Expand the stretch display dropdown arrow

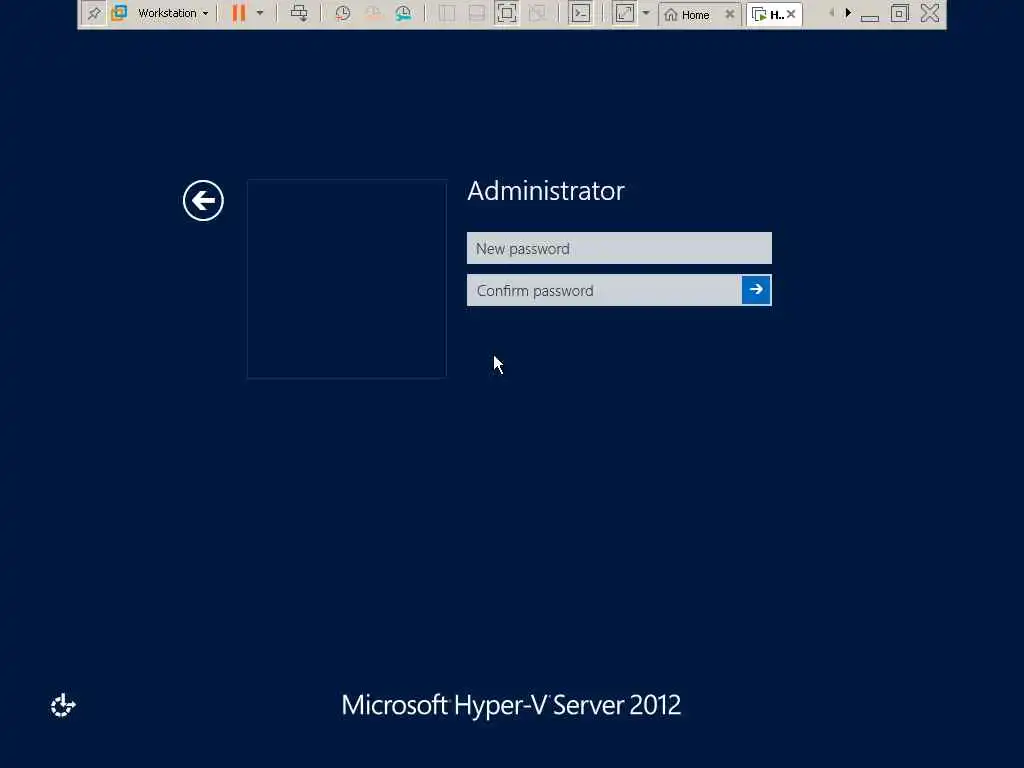click(646, 13)
